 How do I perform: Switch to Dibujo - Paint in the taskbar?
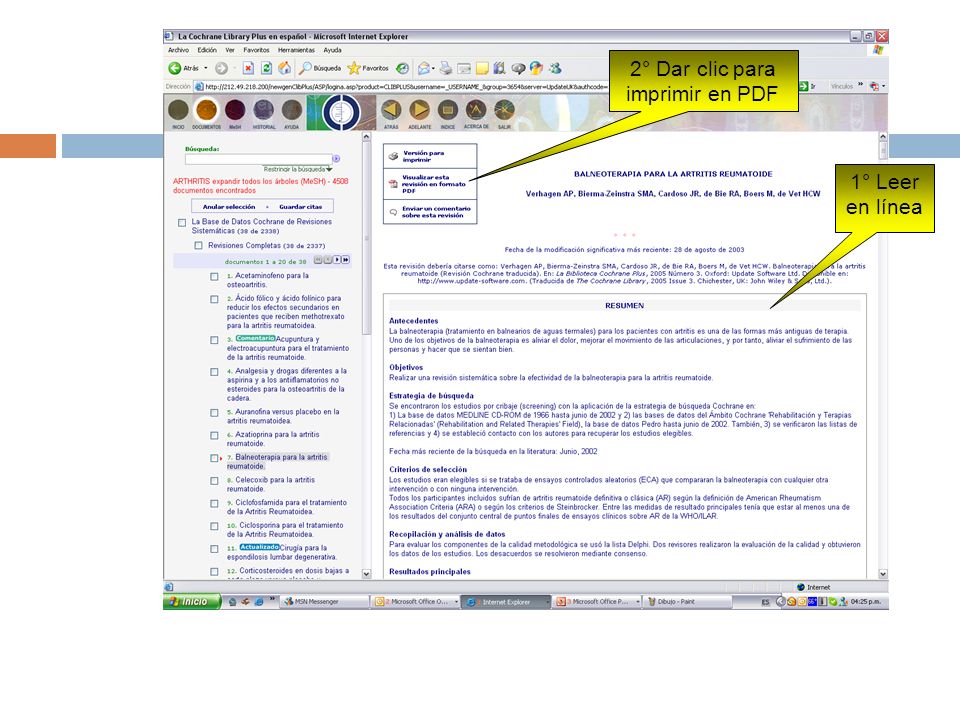click(688, 602)
